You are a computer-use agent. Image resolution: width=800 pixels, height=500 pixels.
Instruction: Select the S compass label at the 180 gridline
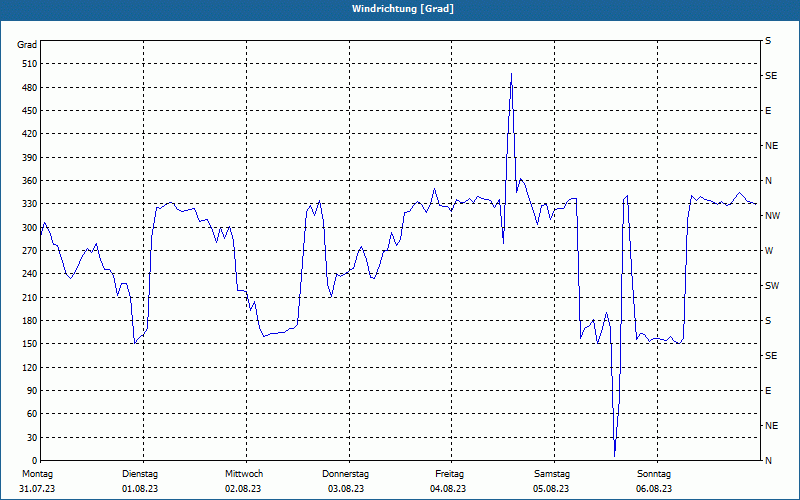click(x=768, y=321)
